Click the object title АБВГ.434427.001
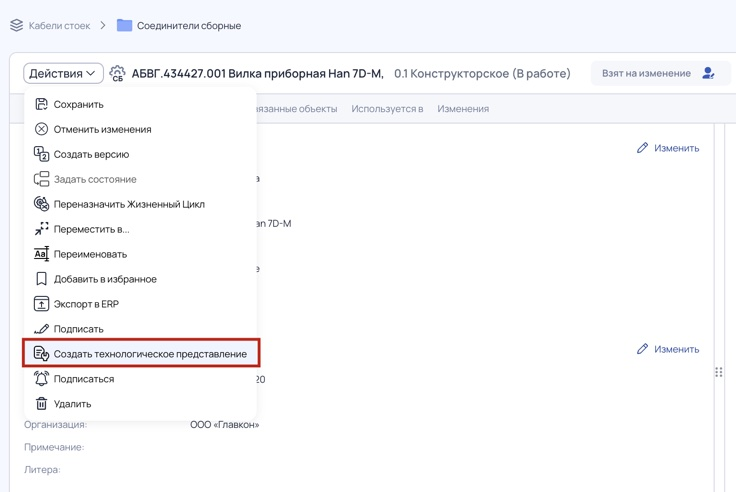 coord(257,74)
